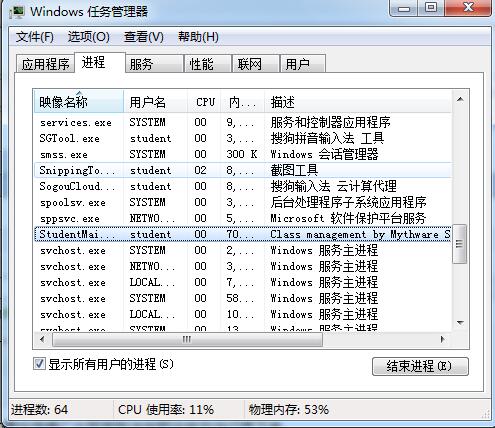Screen dimensions: 495x428
Task: Select the SGTool.exe process row
Action: [x=243, y=138]
